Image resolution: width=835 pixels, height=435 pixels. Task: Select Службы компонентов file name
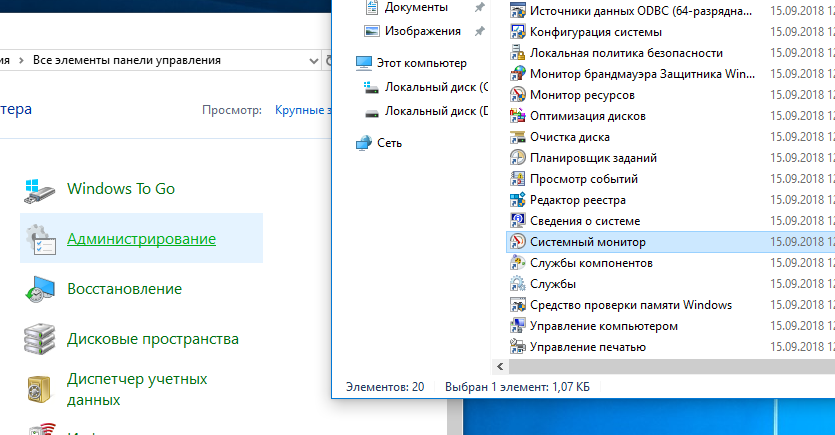591,263
